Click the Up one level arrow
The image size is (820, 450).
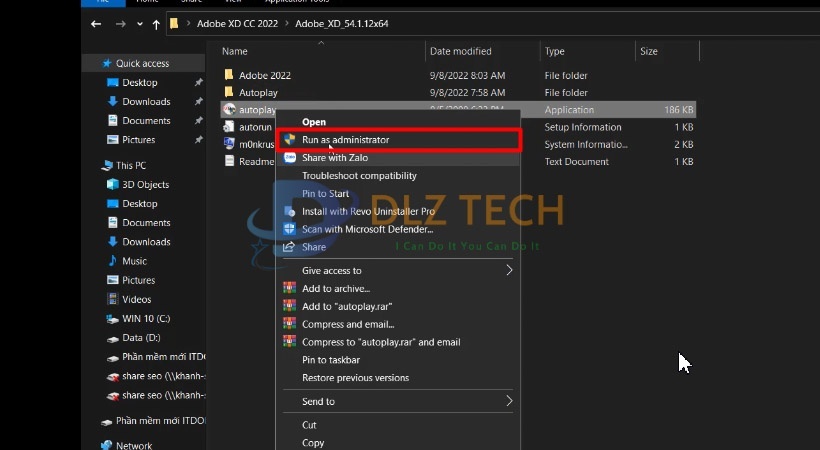[x=156, y=24]
